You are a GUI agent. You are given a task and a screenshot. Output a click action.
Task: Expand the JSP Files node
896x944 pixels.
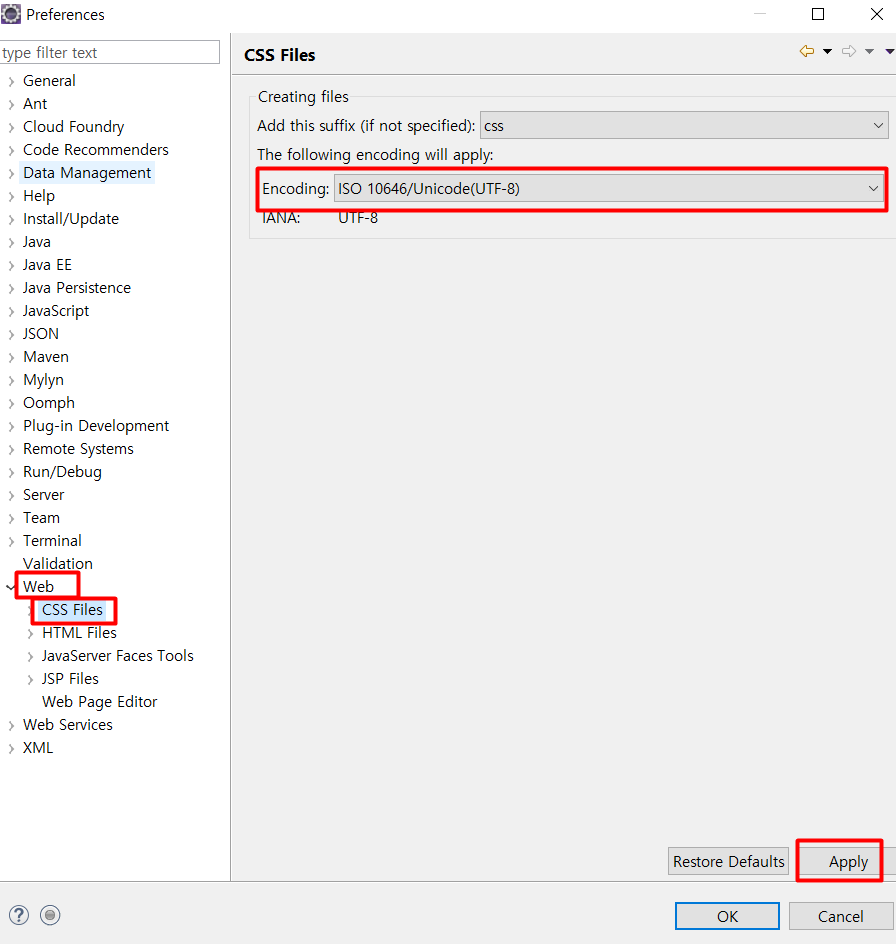tap(30, 679)
